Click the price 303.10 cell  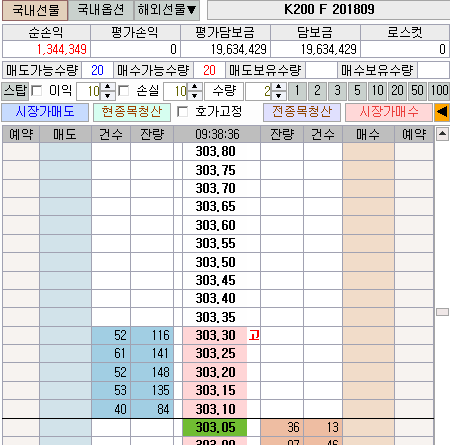215,409
